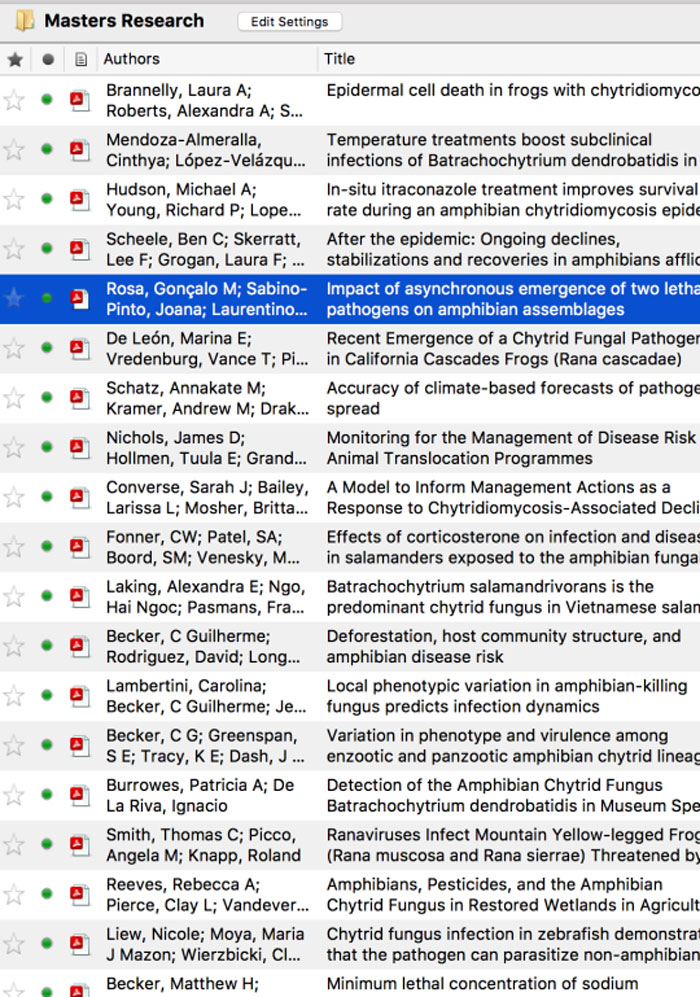Toggle read status dot for Converse, Sarah

click(47, 497)
